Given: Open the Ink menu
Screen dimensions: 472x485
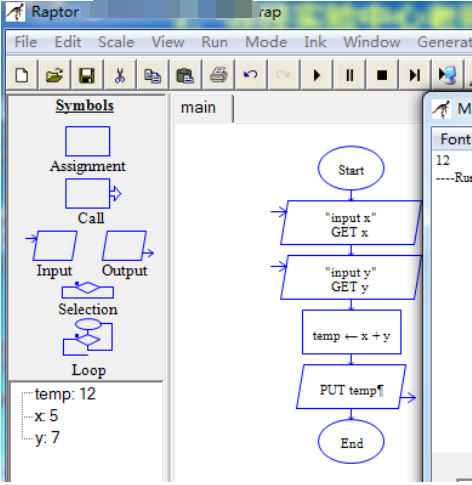Looking at the screenshot, I should pyautogui.click(x=315, y=42).
